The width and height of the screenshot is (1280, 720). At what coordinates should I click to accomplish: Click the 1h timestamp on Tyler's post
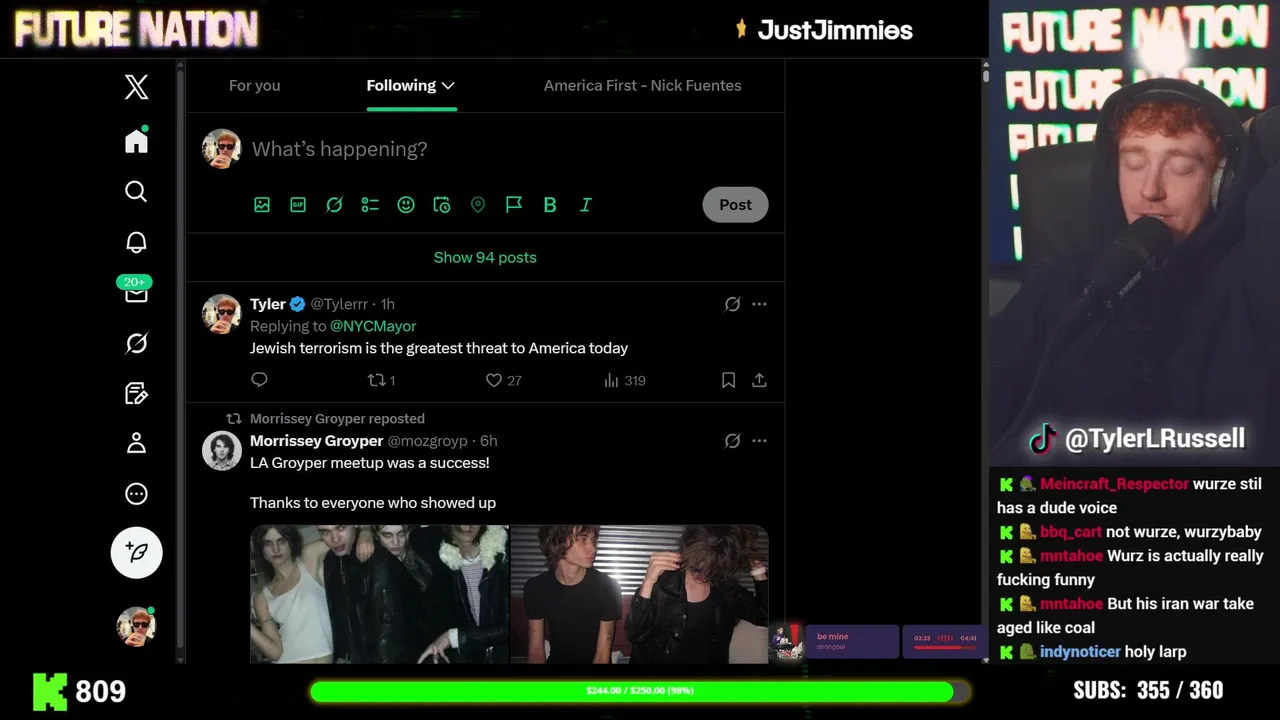pos(387,304)
